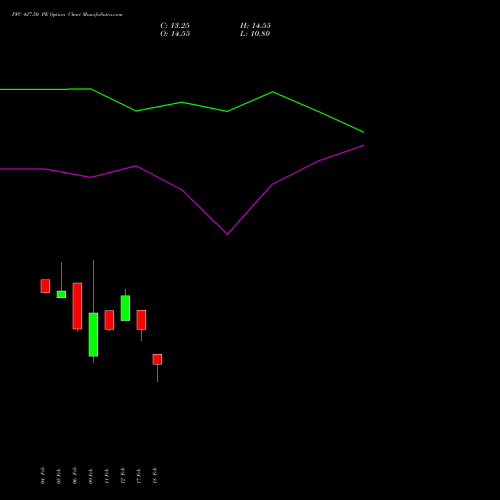500x500 pixels.
Task: Click the purple indicator line
Action: (182, 190)
